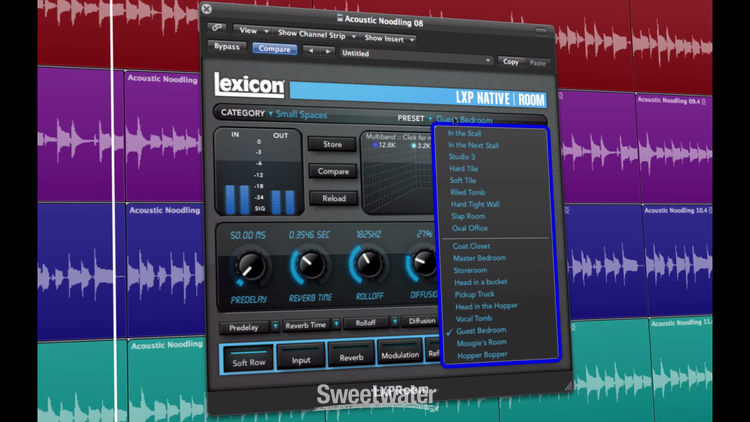Click the 0.3546 SEC reverb time value
Image resolution: width=750 pixels, height=422 pixels.
(x=309, y=234)
